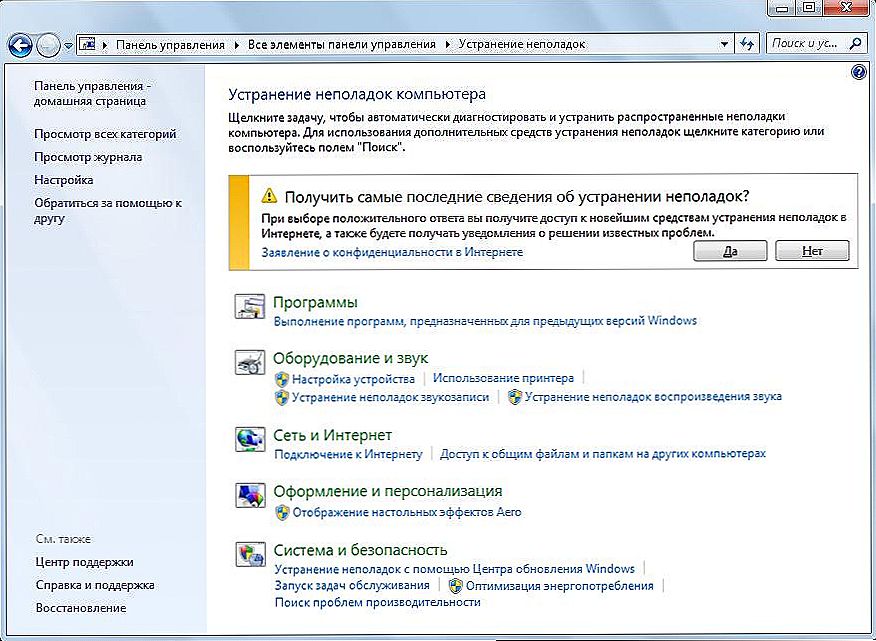Viewport: 876px width, 641px height.
Task: Run 'Запуск задач обслуживания'
Action: (352, 586)
